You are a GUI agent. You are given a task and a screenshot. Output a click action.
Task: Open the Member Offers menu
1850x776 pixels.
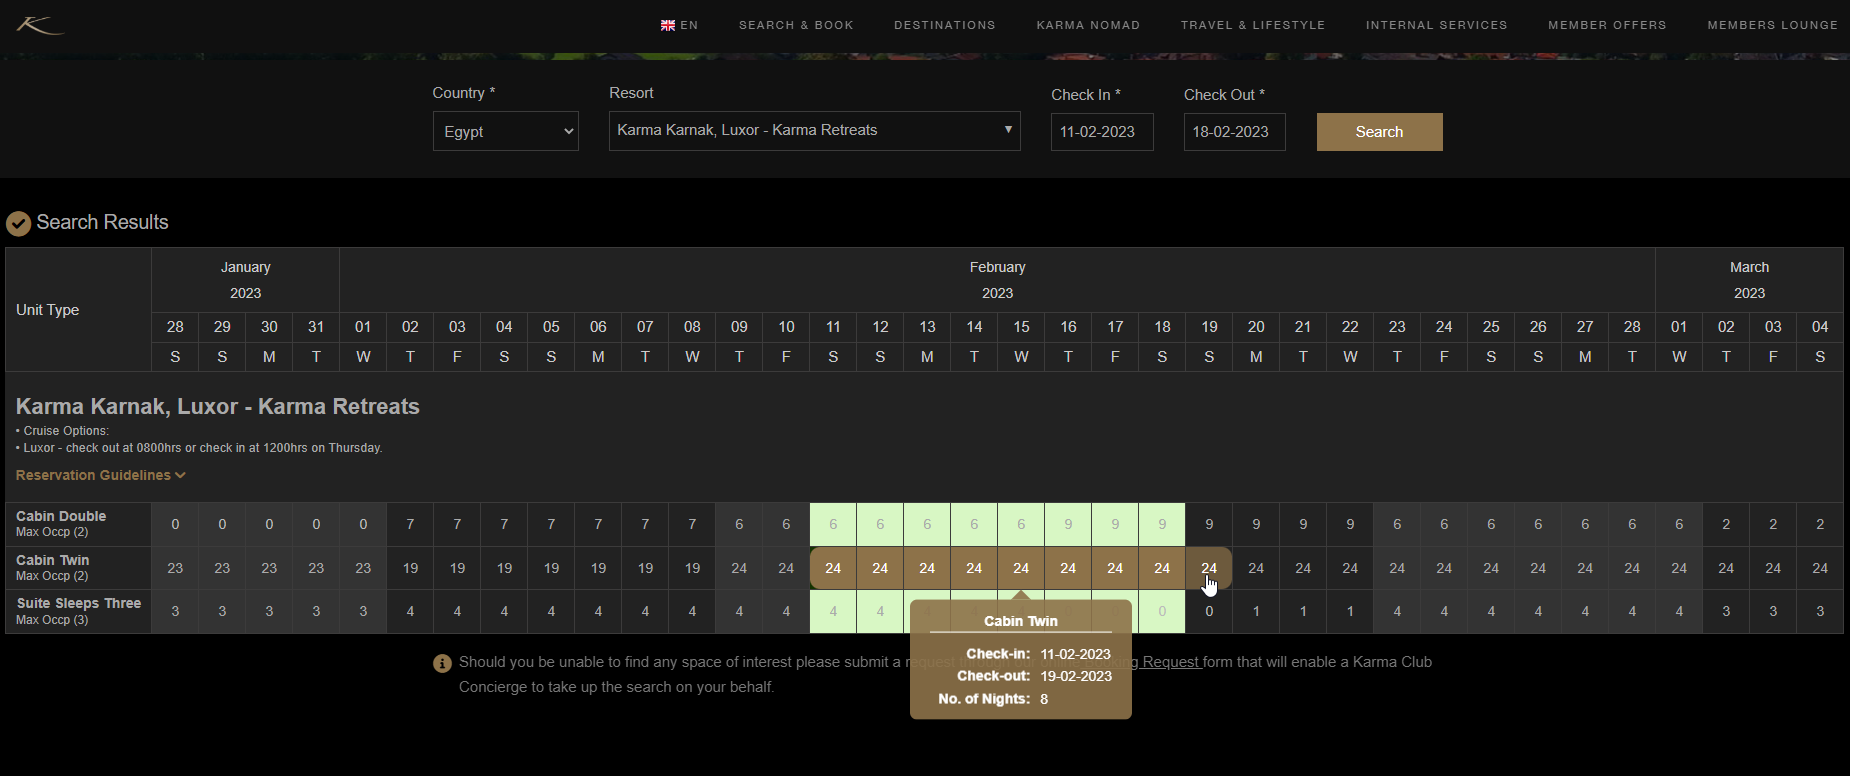(x=1607, y=25)
